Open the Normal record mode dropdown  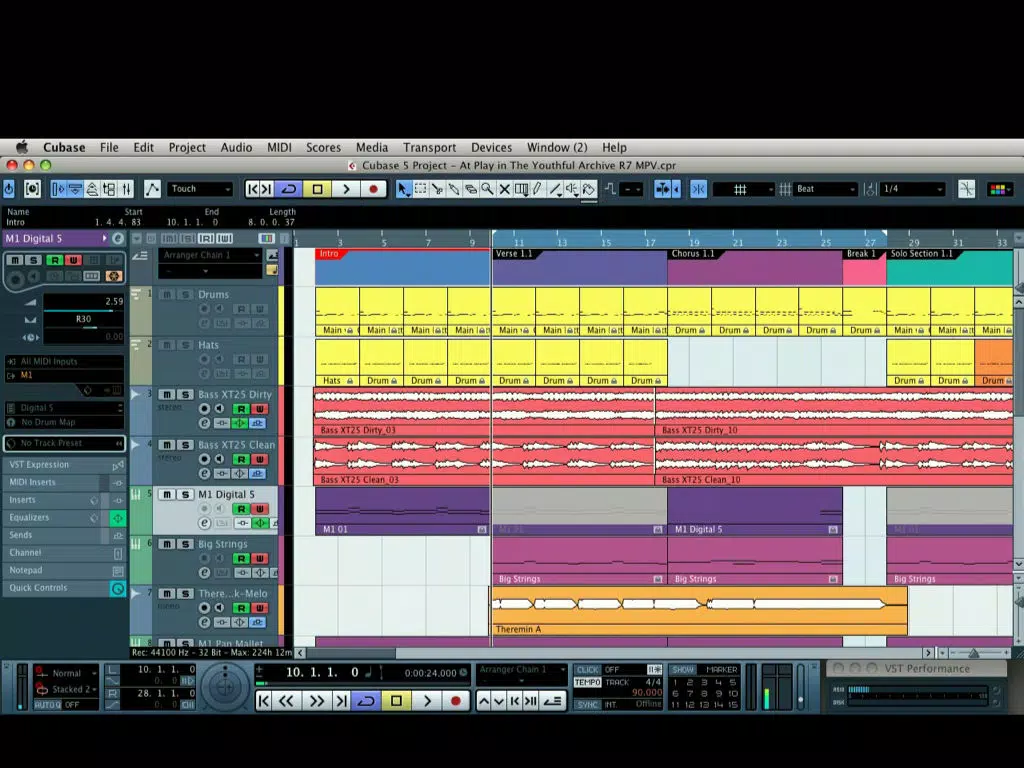click(74, 673)
